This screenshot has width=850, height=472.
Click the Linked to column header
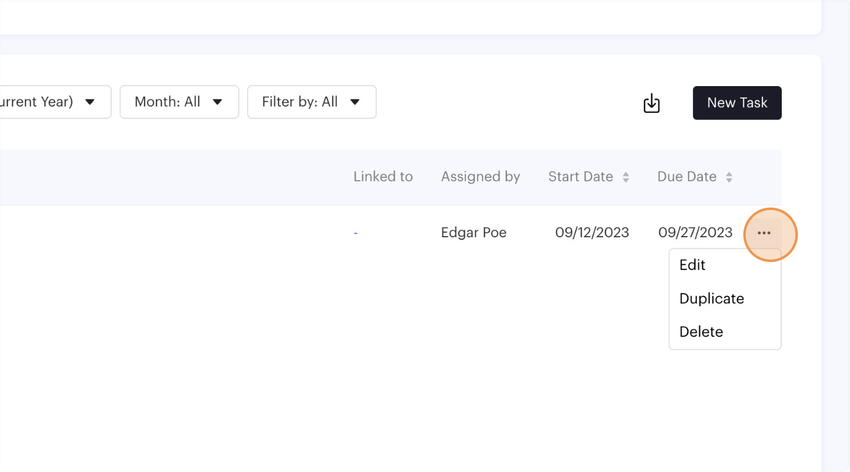(383, 177)
